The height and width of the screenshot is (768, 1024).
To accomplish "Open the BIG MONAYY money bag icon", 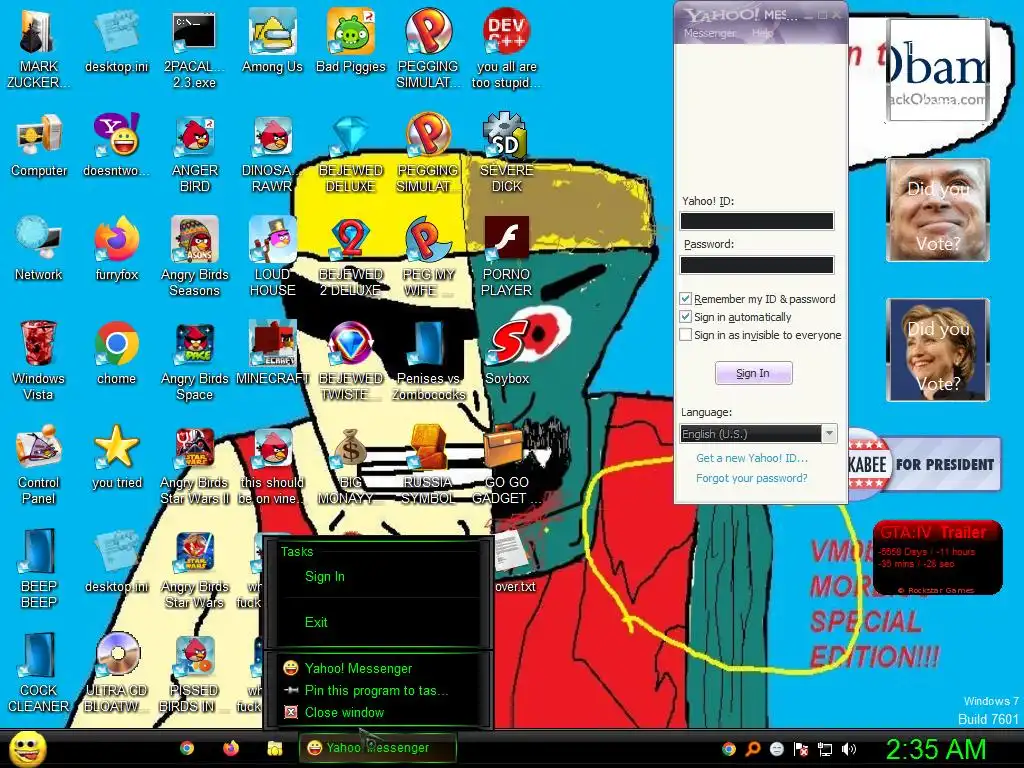I will [x=351, y=465].
